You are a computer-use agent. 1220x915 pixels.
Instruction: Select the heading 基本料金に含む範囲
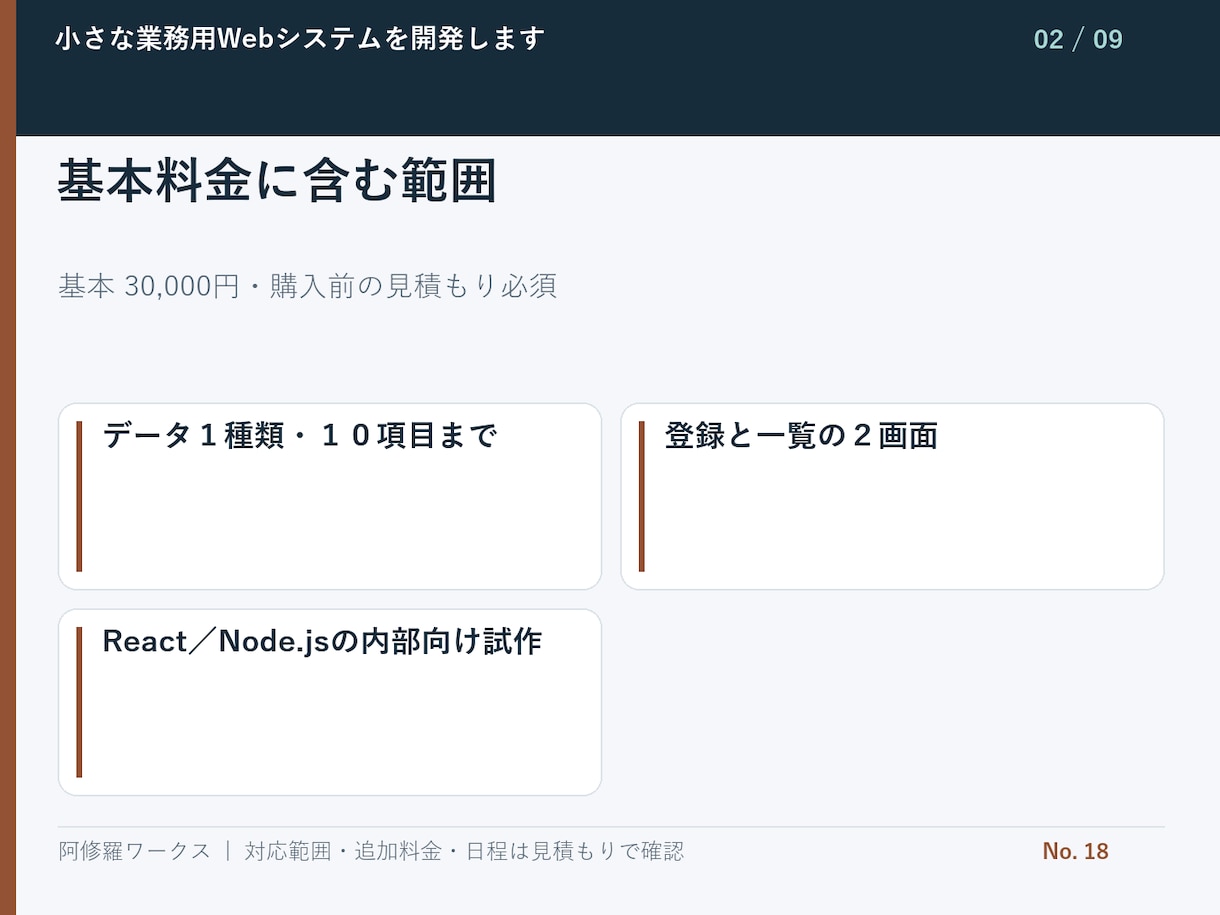(277, 181)
